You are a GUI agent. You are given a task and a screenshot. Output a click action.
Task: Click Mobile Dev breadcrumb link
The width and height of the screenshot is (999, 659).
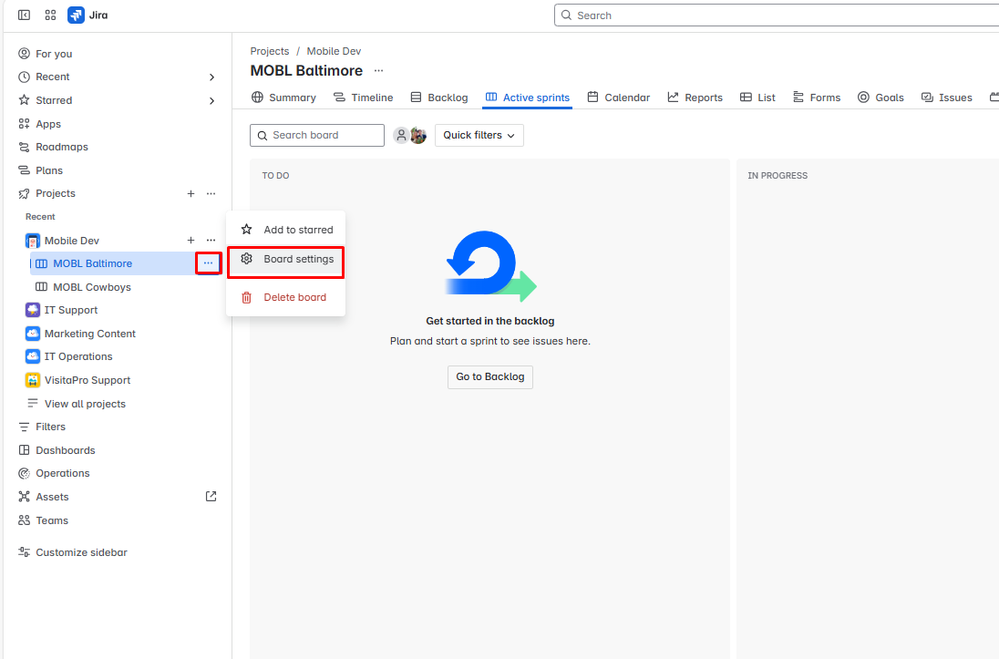click(334, 51)
